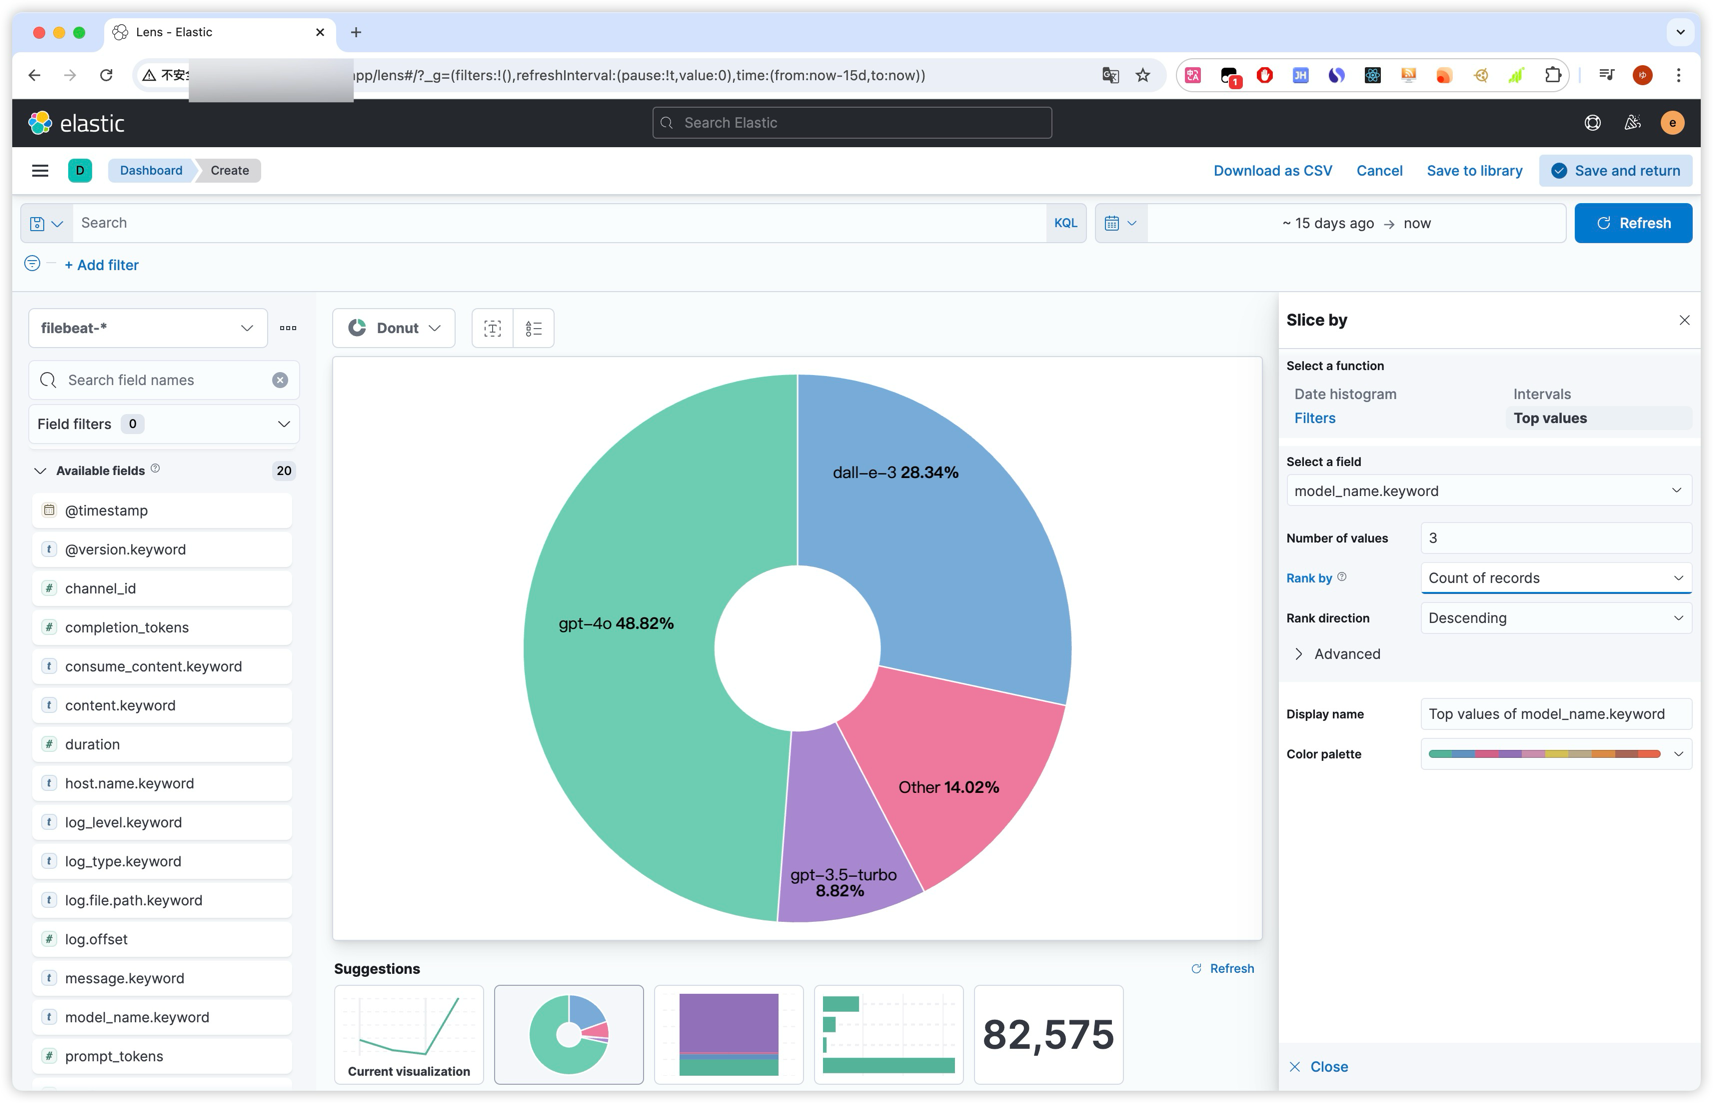Click the blue Refresh query button
1713x1103 pixels.
1633,223
